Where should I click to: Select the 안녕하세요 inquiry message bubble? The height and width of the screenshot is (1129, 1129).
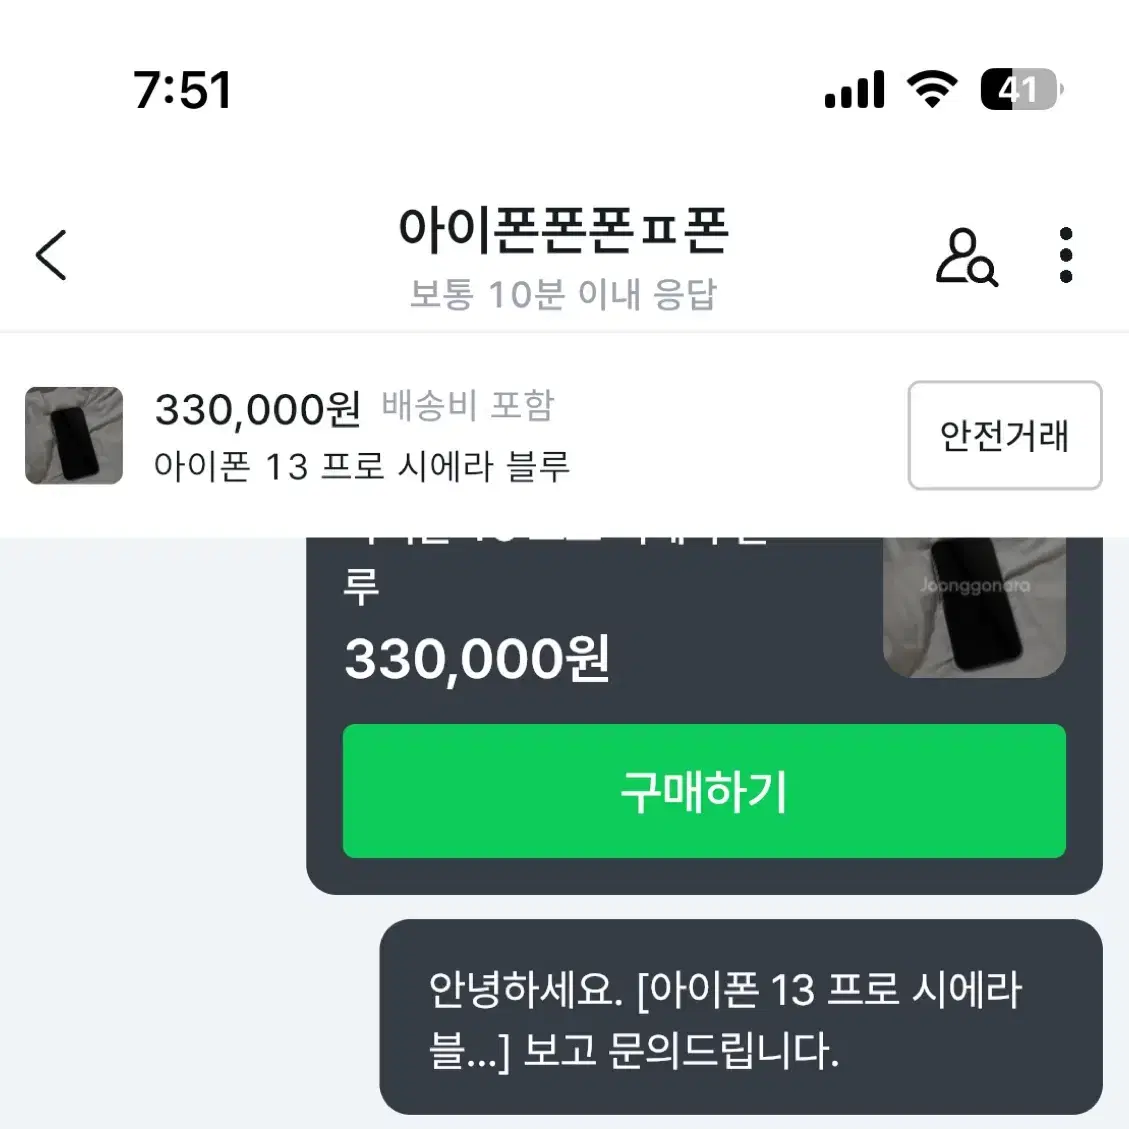tap(740, 1017)
